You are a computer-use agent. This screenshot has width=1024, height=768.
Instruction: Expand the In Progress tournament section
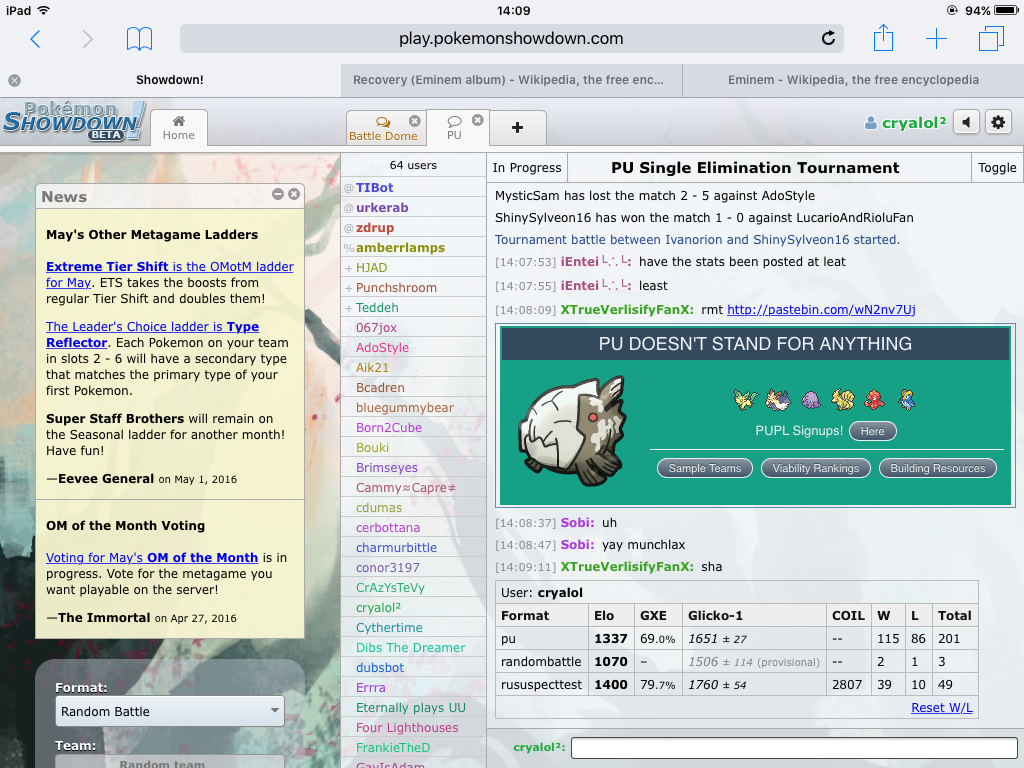pyautogui.click(x=527, y=168)
